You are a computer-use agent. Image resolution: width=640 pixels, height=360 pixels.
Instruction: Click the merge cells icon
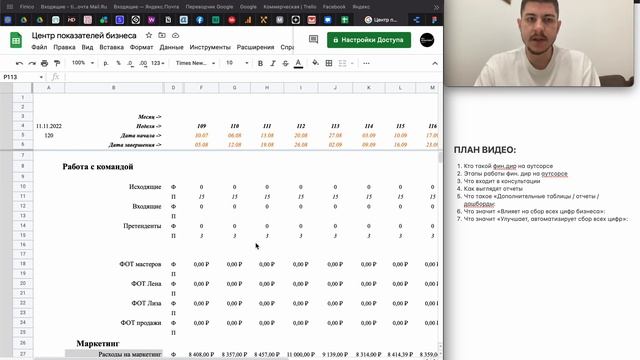pos(342,63)
